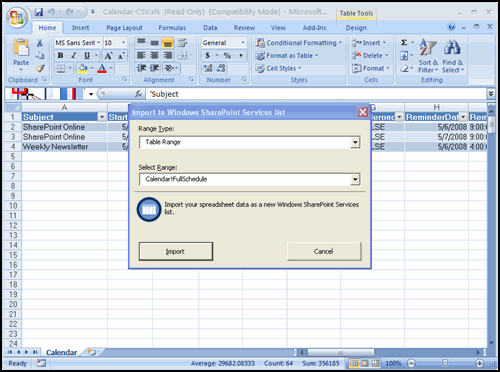Screen dimensions: 500x372
Task: Click Cancel in import dialog
Action: click(324, 251)
